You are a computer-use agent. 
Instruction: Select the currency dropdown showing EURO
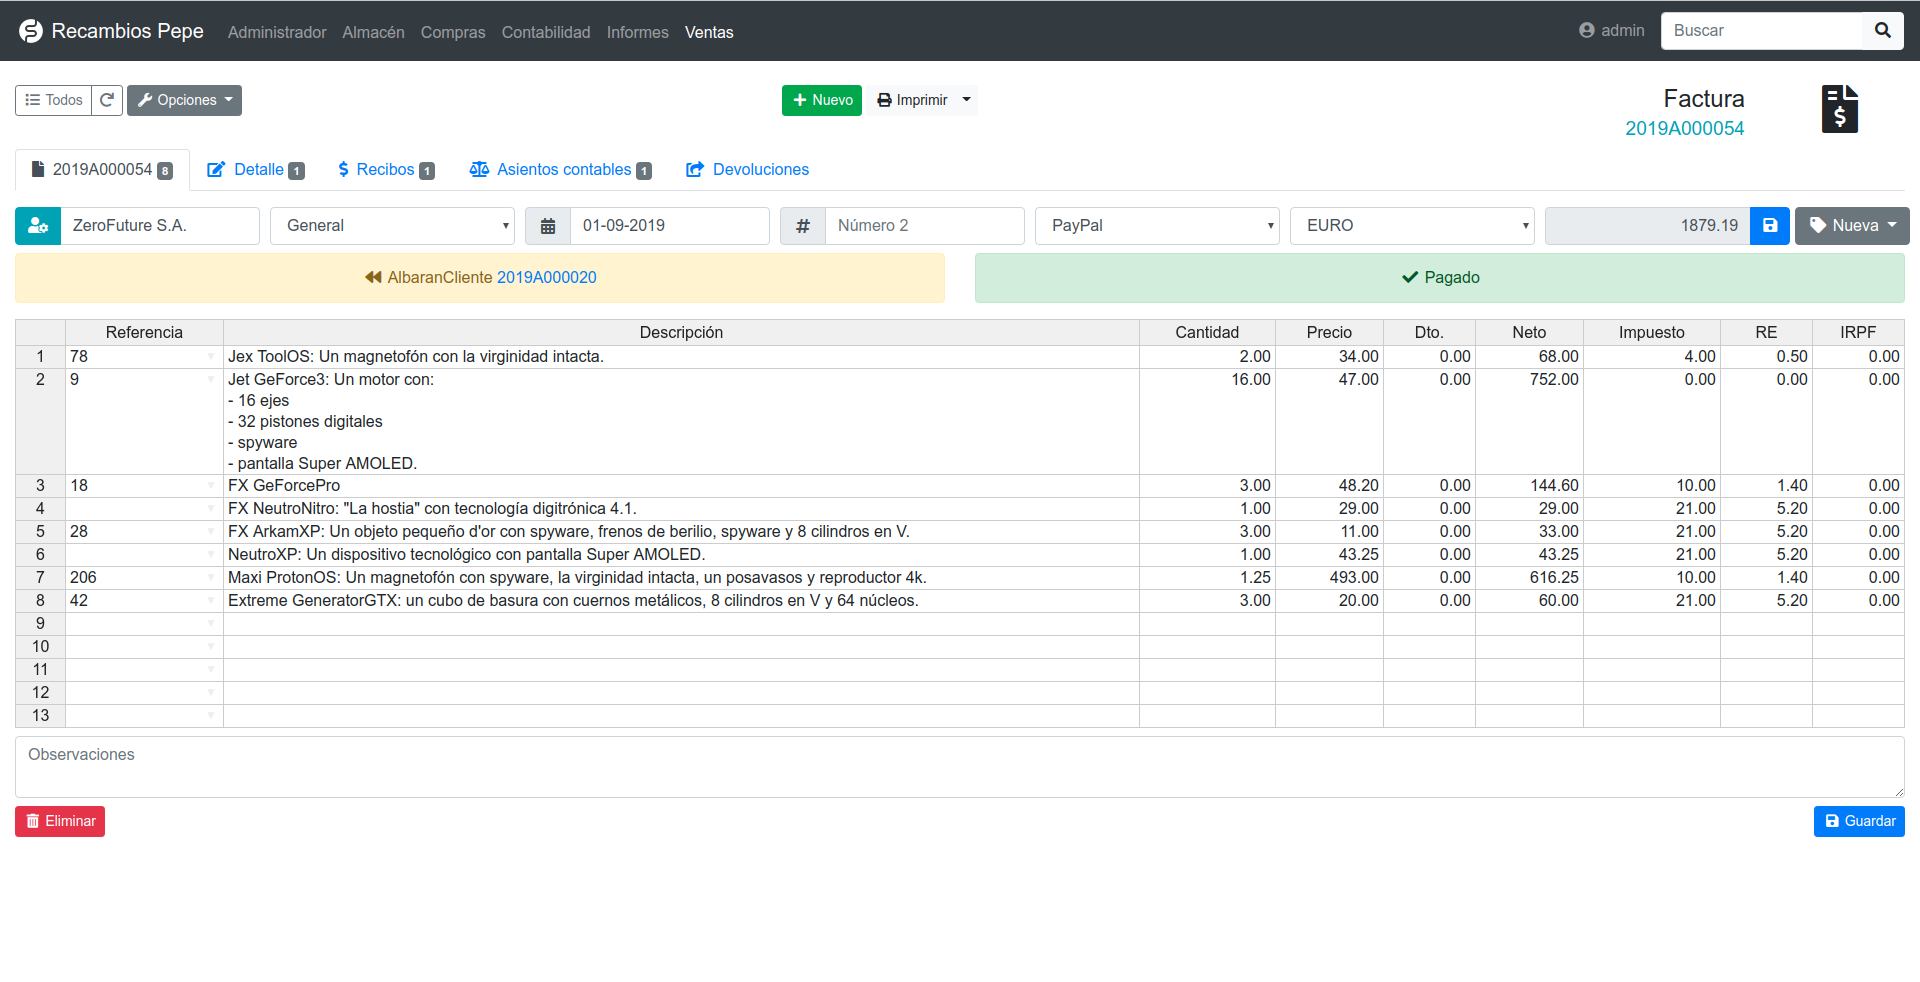click(1412, 226)
